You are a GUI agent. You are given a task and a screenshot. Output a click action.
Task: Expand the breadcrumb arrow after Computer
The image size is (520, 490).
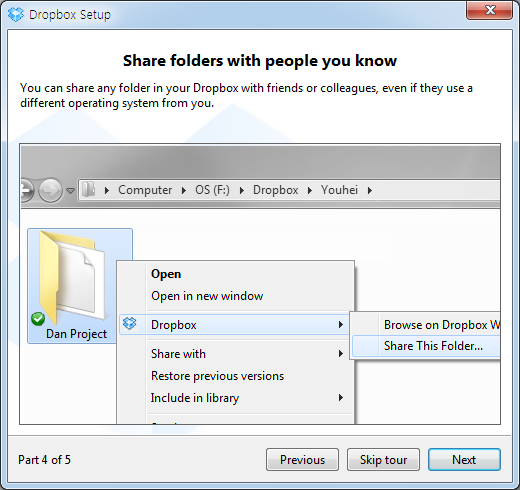[184, 190]
